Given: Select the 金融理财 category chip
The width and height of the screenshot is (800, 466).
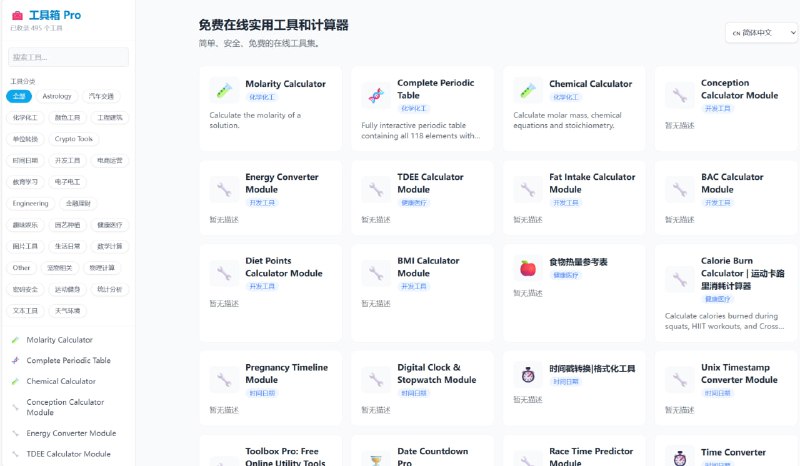Looking at the screenshot, I should (x=78, y=203).
